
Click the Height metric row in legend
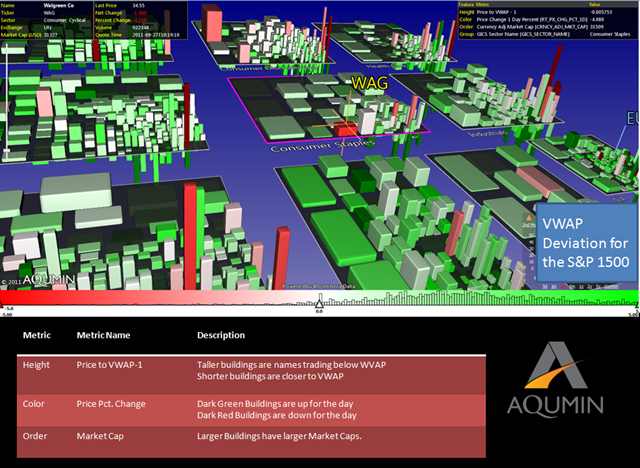tap(251, 375)
